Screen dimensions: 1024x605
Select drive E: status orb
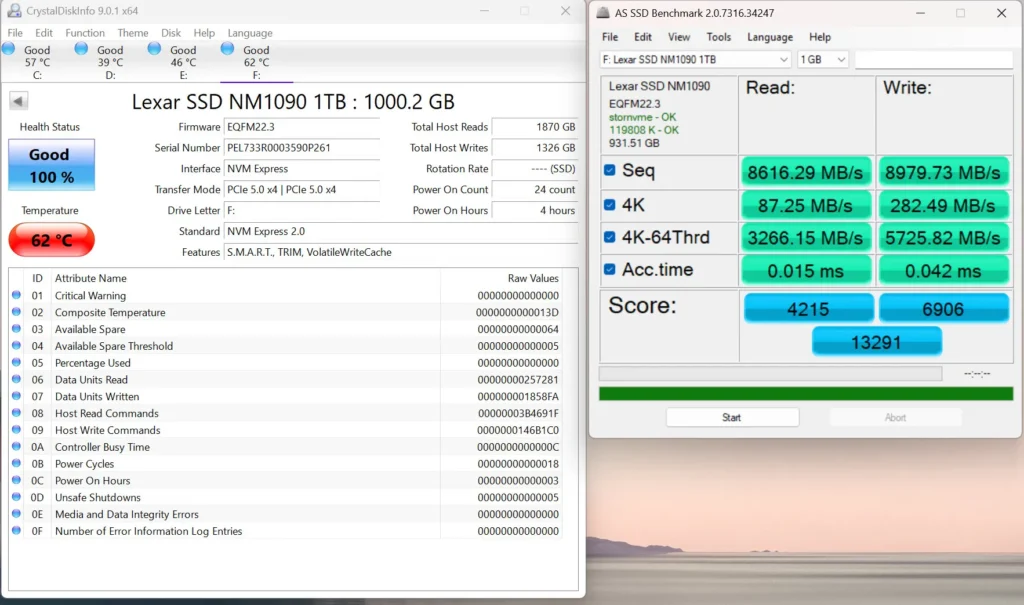coord(154,48)
